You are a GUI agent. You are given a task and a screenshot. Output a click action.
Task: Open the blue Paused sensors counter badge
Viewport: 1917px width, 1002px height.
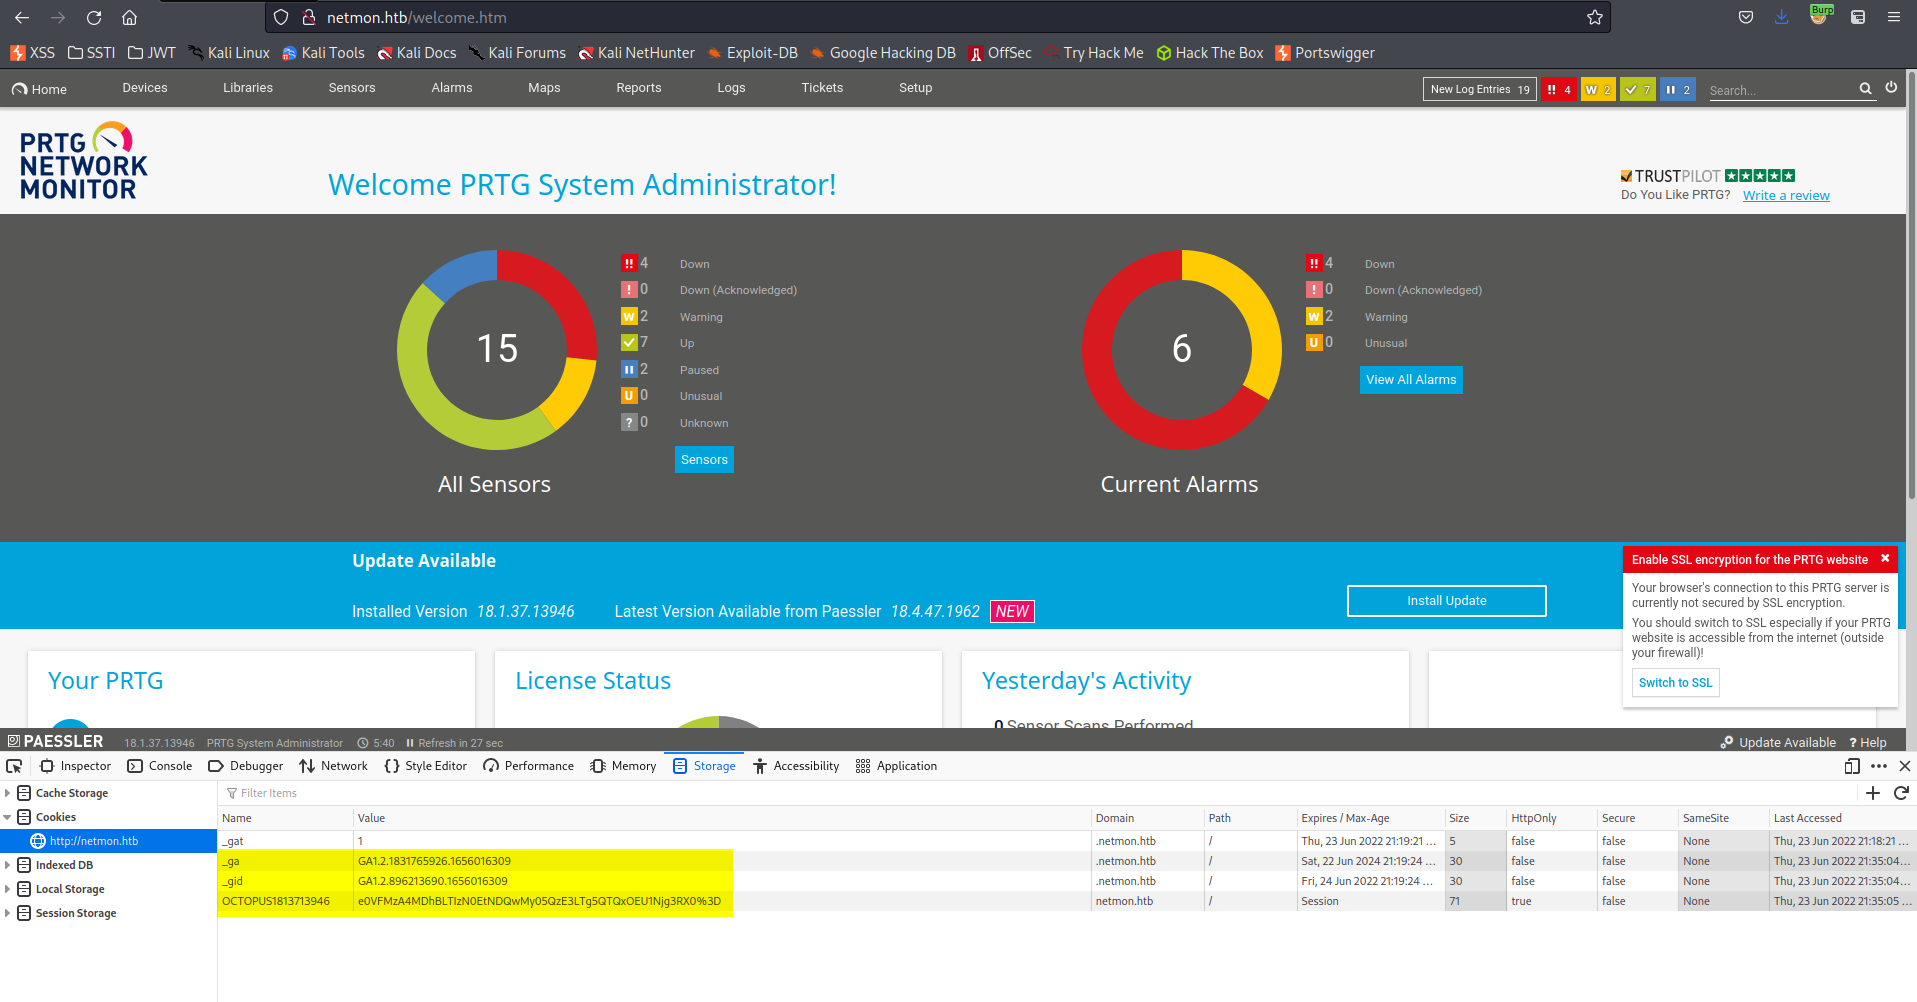point(1678,89)
